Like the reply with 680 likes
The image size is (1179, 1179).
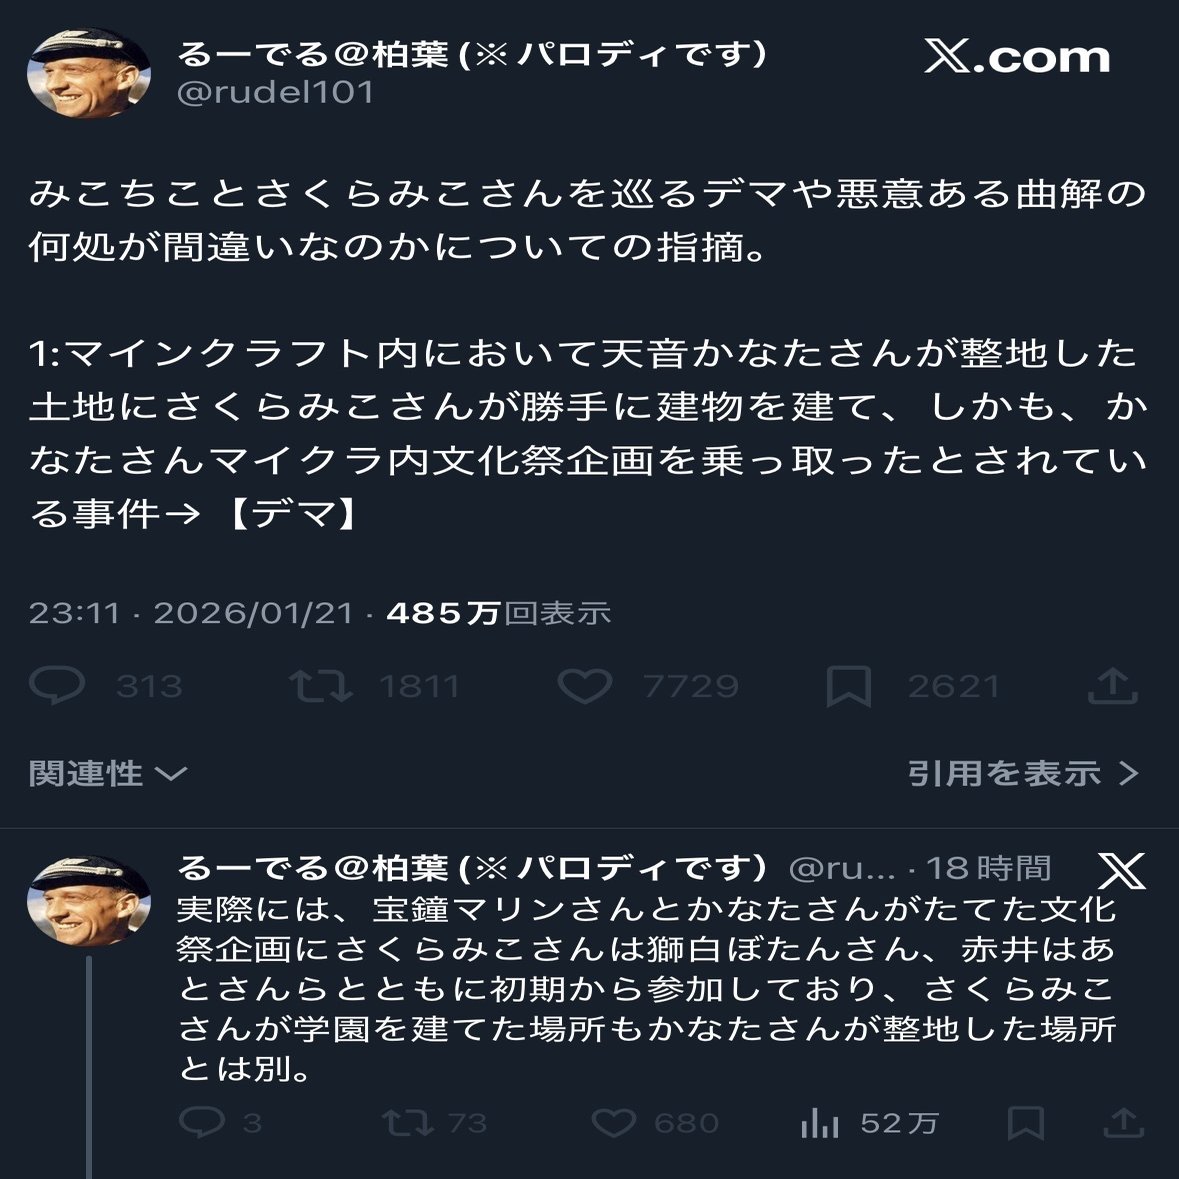click(613, 1122)
